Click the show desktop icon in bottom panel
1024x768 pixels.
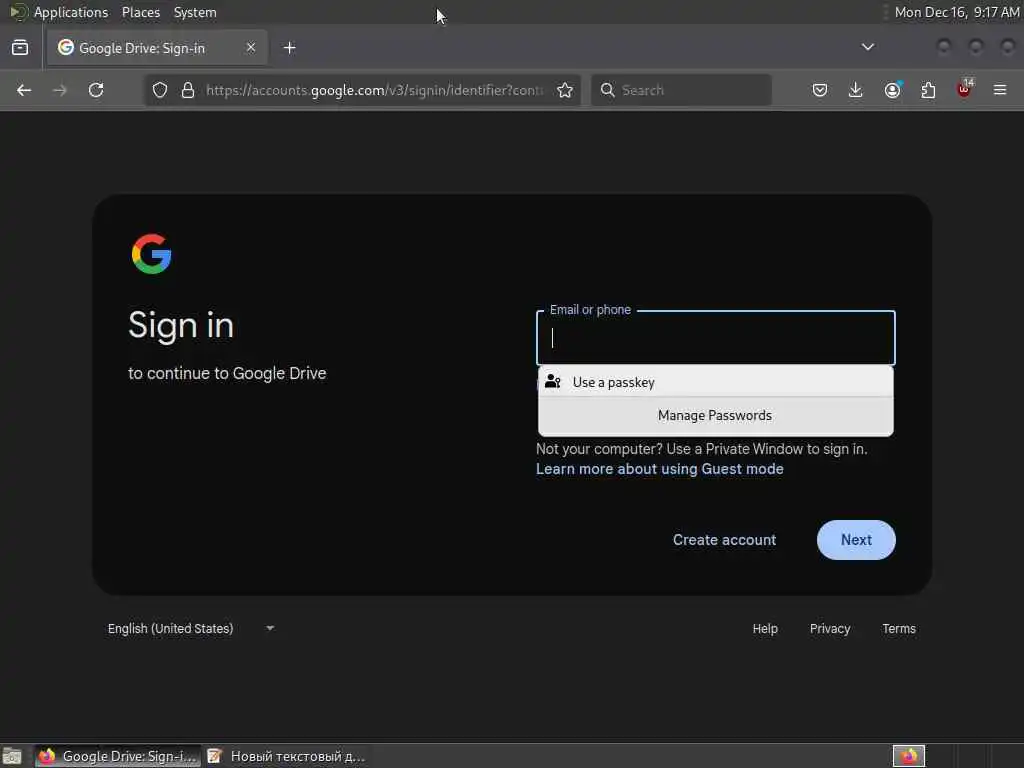click(12, 756)
